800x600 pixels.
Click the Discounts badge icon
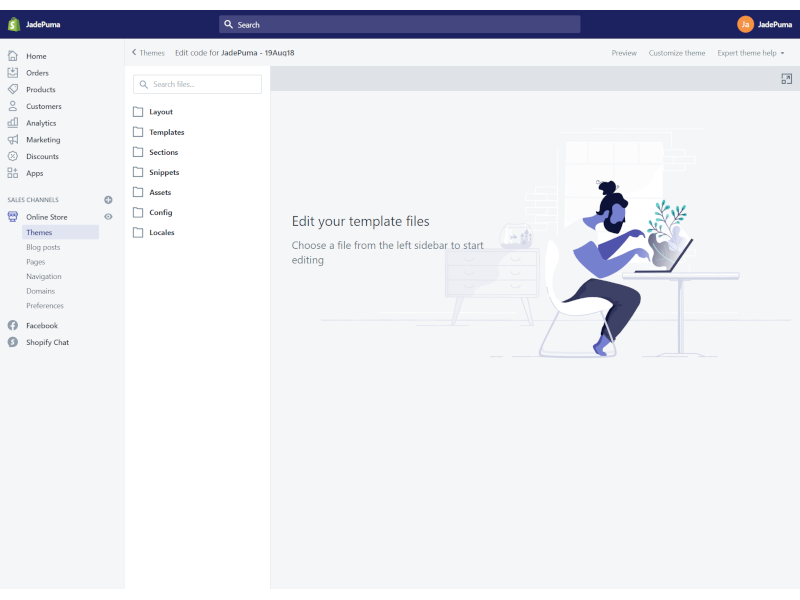click(13, 156)
